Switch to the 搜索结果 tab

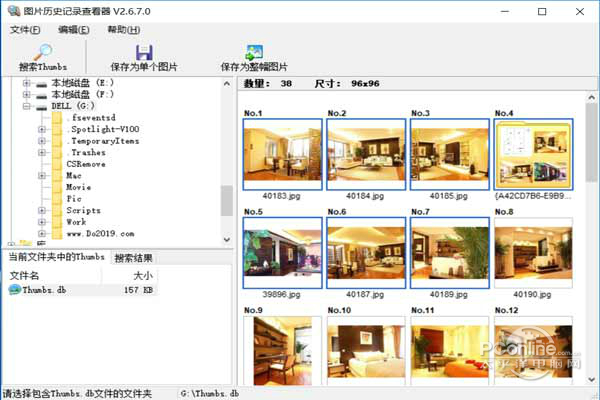click(x=133, y=258)
